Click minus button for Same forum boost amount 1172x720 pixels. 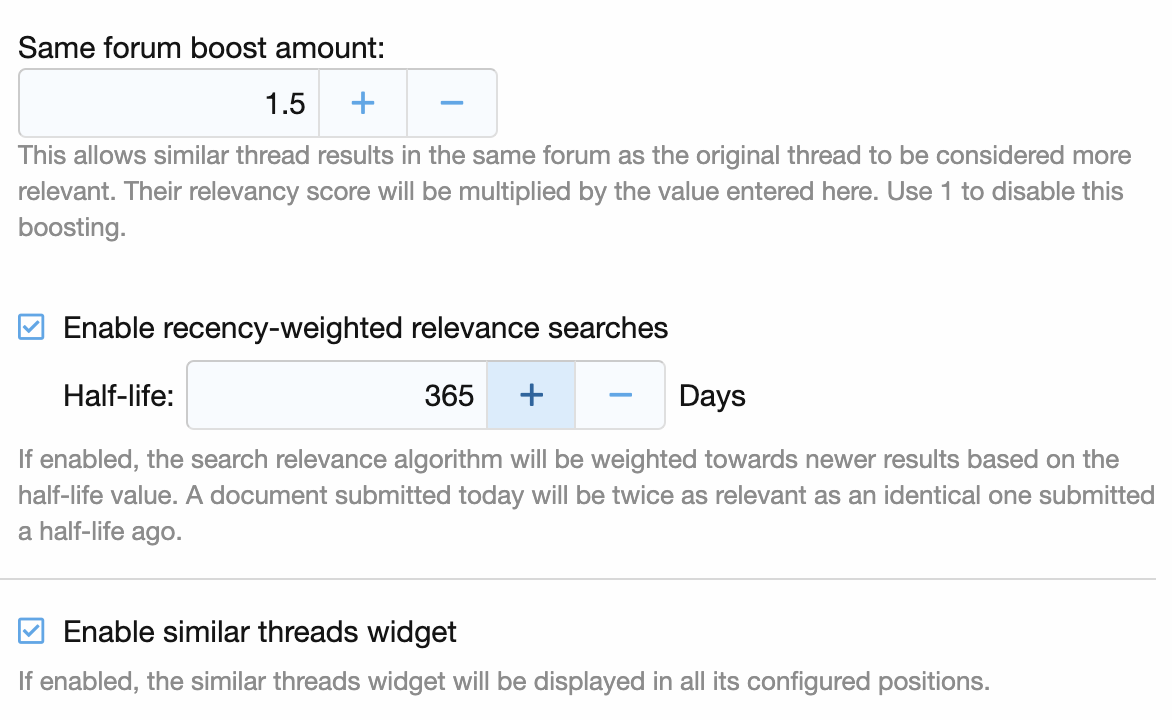[x=452, y=103]
